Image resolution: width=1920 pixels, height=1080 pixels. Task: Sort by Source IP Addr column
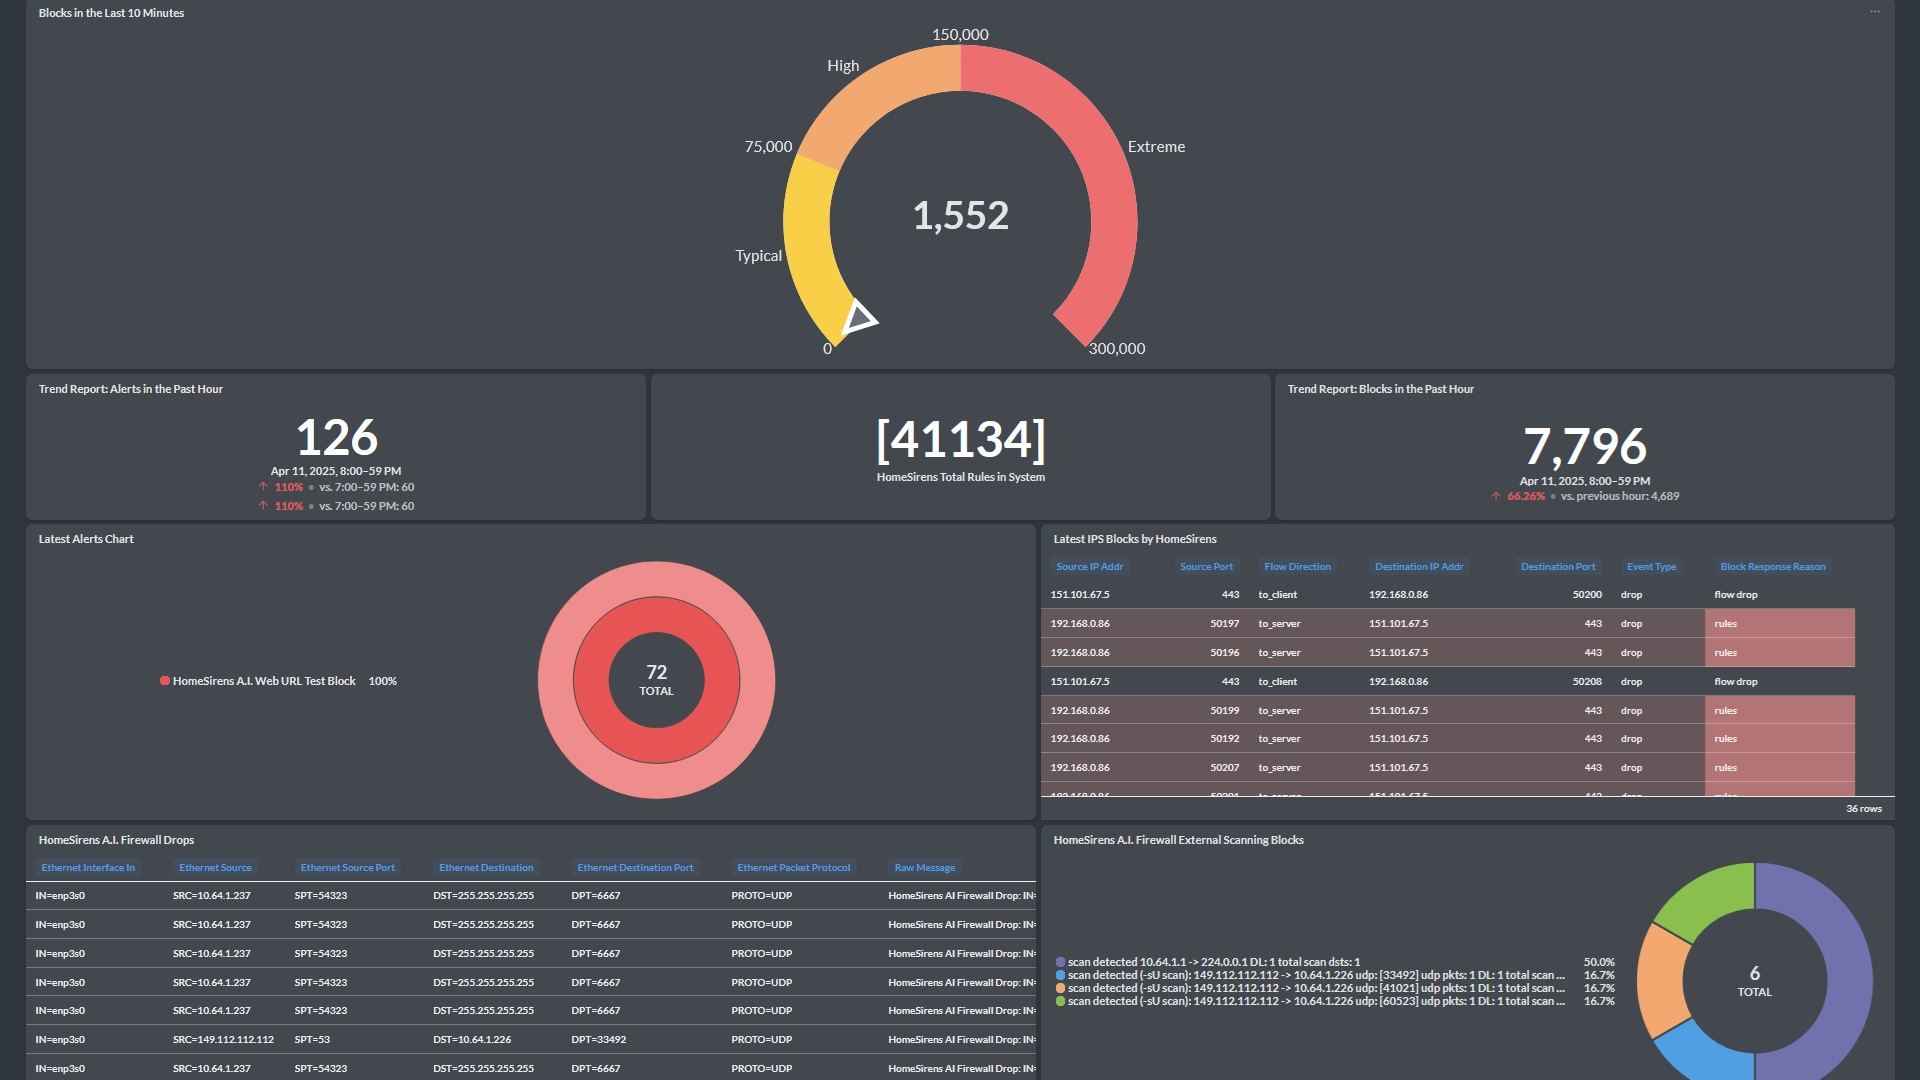pos(1089,567)
